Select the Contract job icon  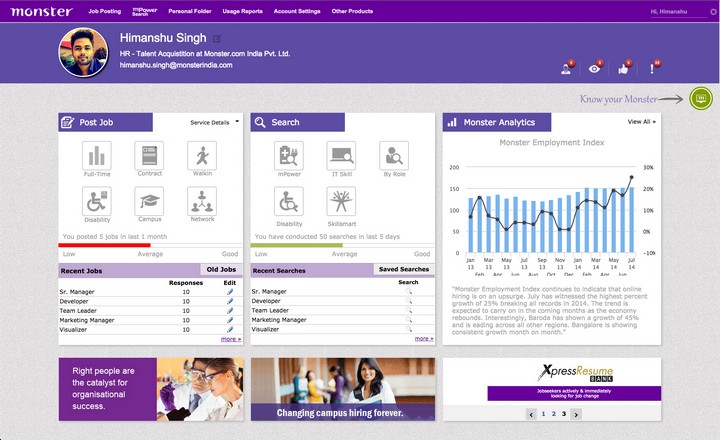pyautogui.click(x=149, y=156)
